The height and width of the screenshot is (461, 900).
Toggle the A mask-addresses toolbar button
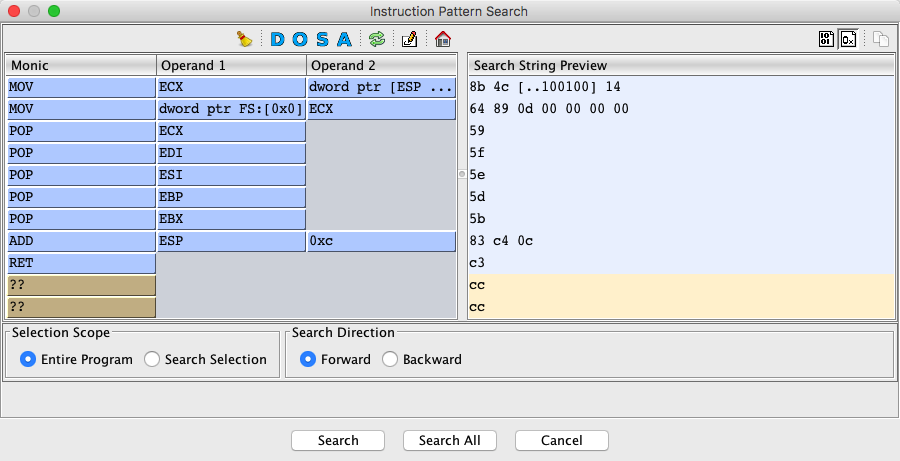[x=344, y=40]
